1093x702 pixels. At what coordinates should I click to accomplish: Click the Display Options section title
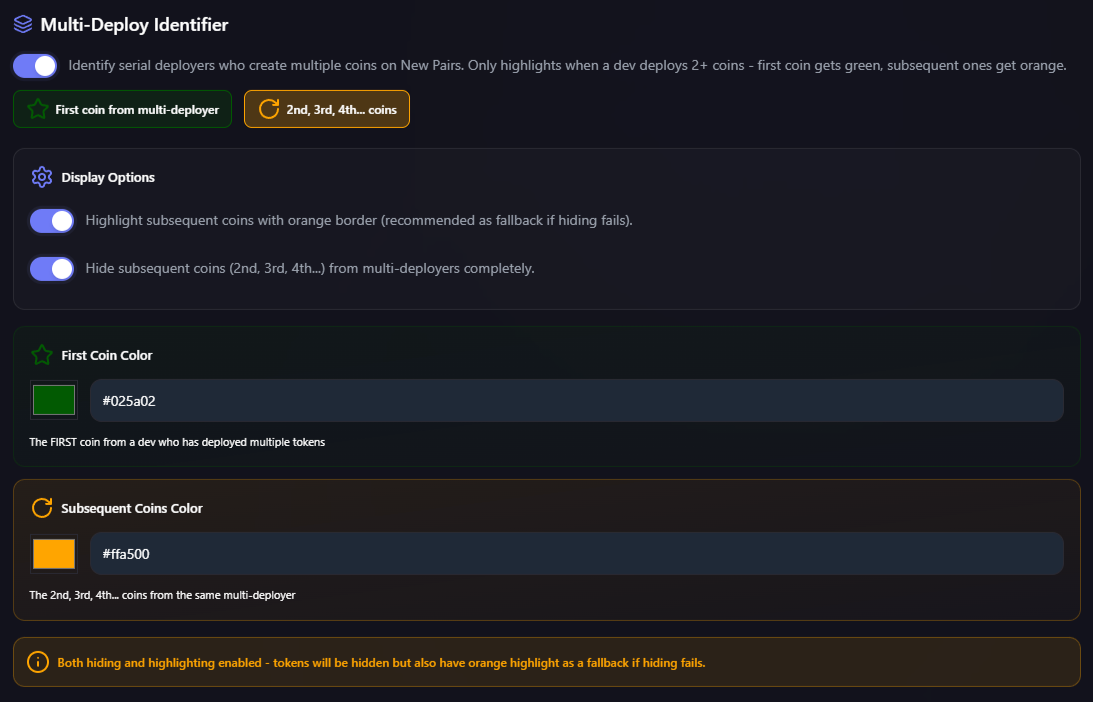(108, 177)
